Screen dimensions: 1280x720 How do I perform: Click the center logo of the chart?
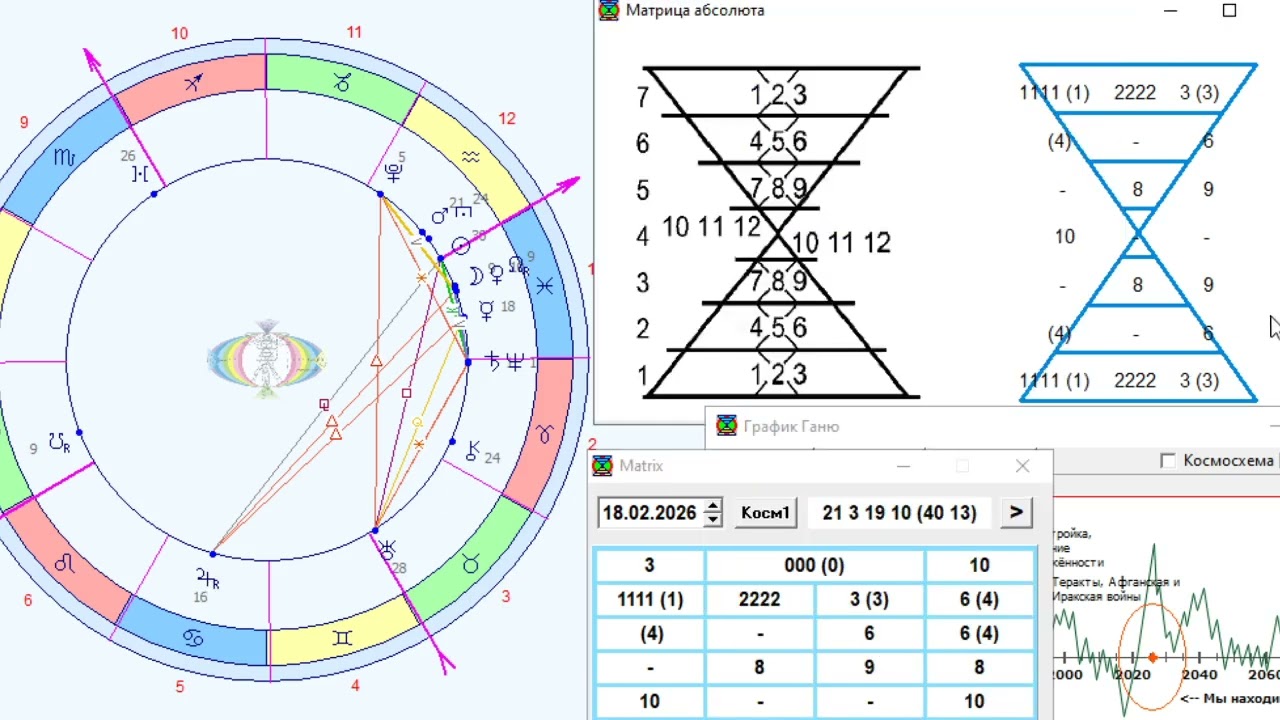pyautogui.click(x=266, y=360)
